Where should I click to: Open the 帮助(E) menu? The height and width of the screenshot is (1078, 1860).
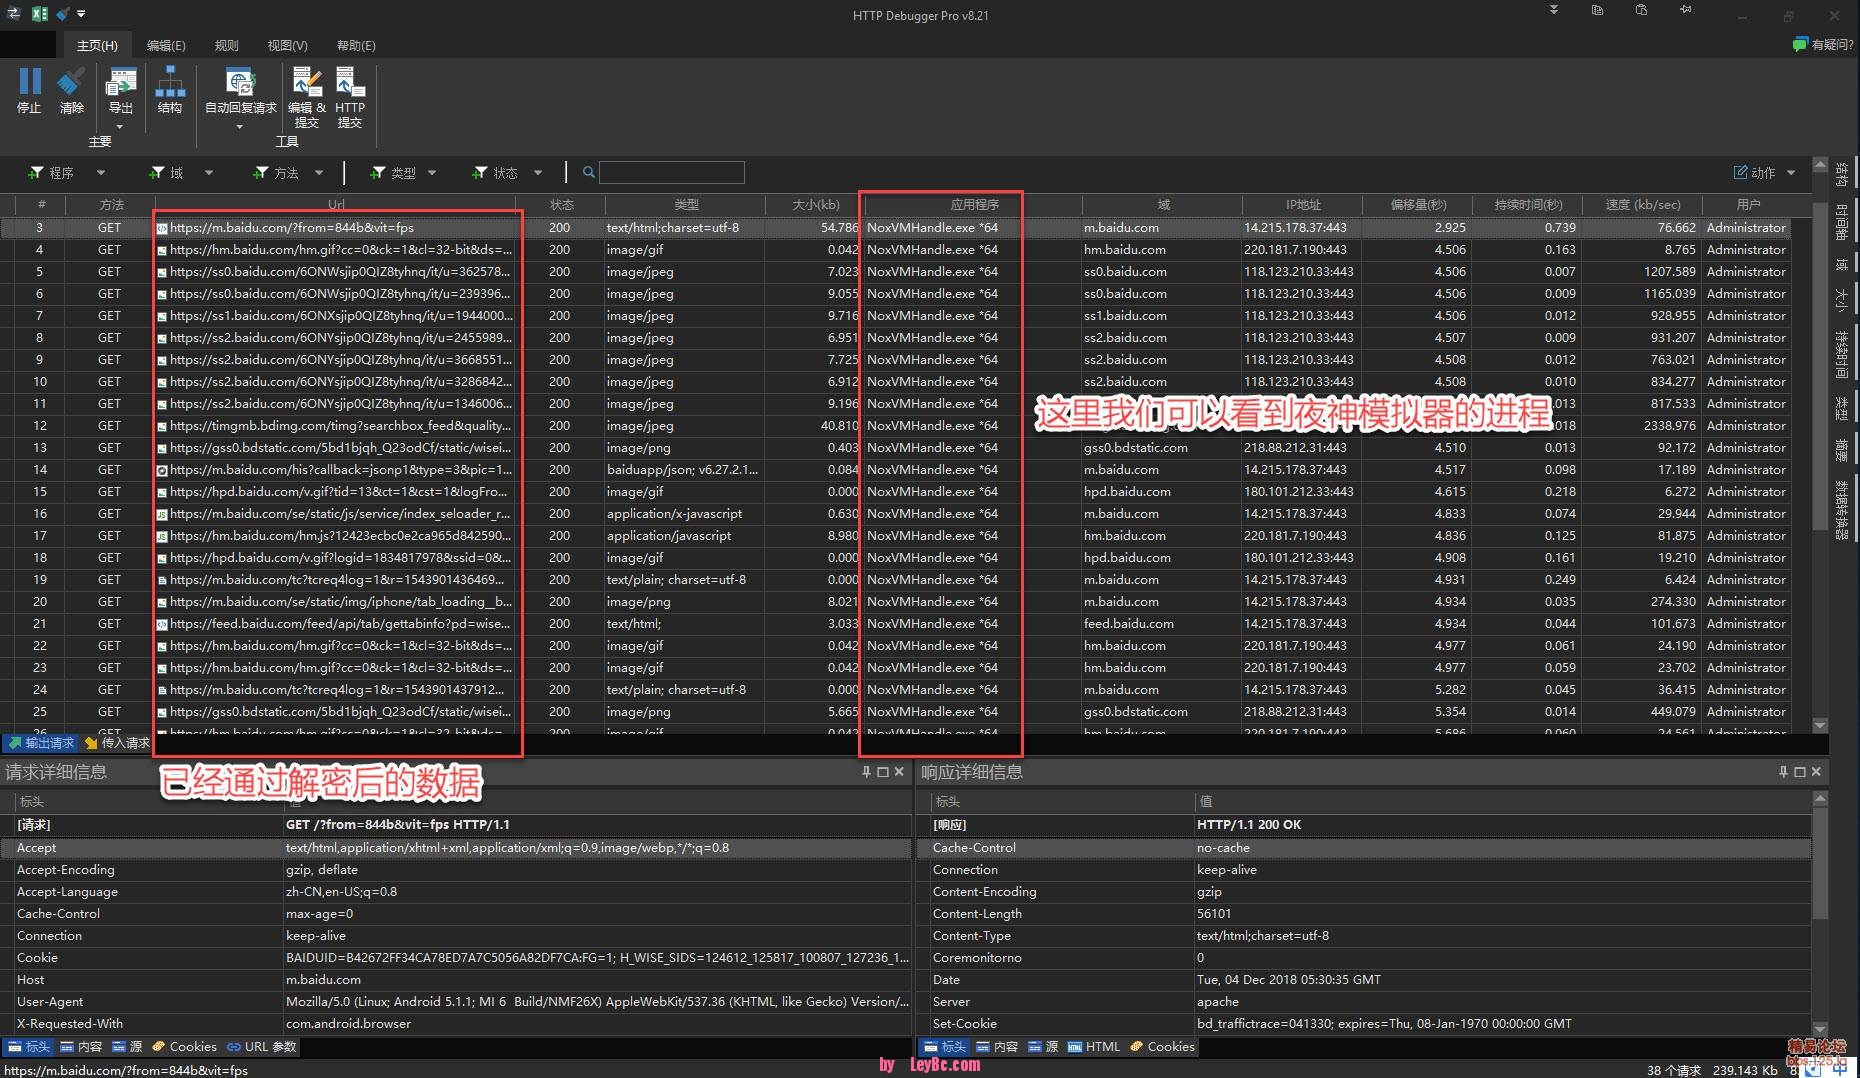click(356, 45)
